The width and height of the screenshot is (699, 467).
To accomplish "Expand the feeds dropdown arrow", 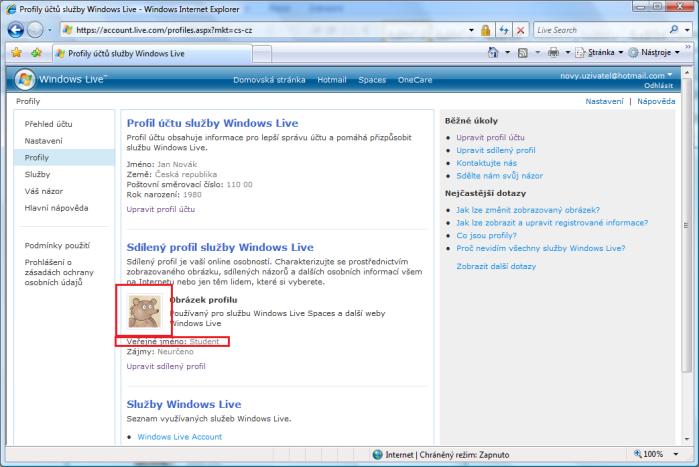I will (537, 53).
